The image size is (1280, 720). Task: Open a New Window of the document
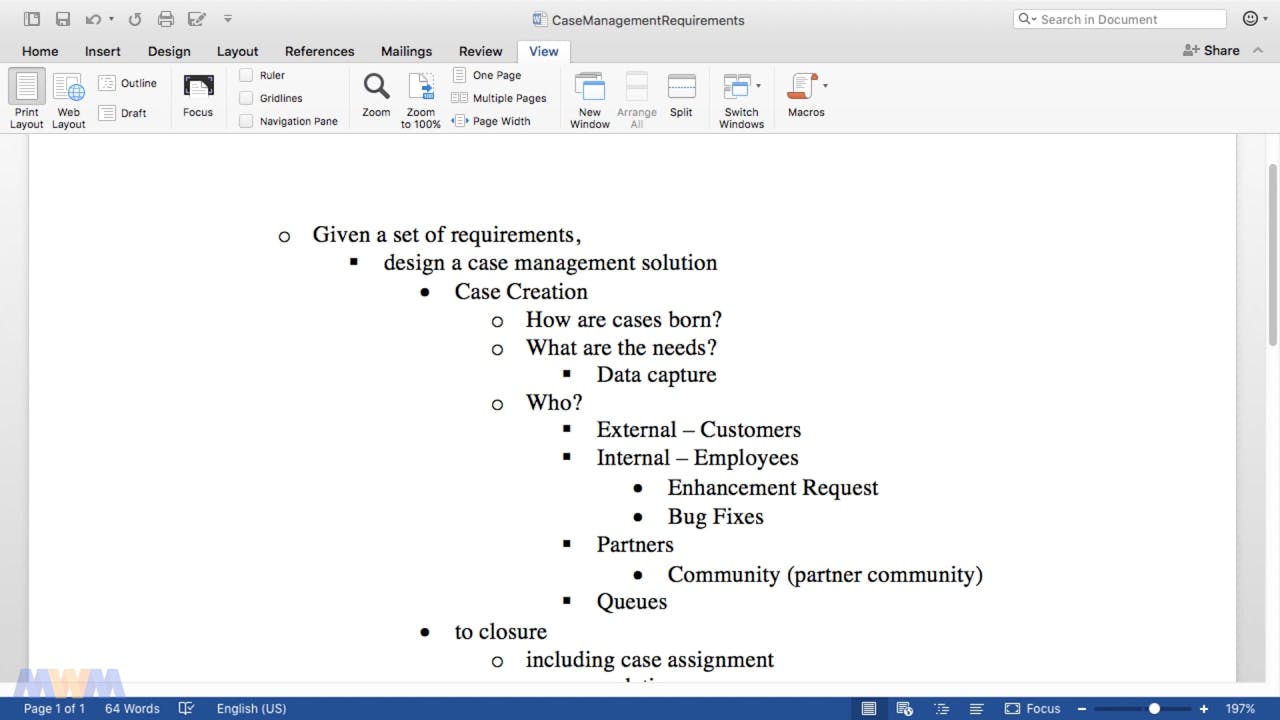tap(590, 99)
